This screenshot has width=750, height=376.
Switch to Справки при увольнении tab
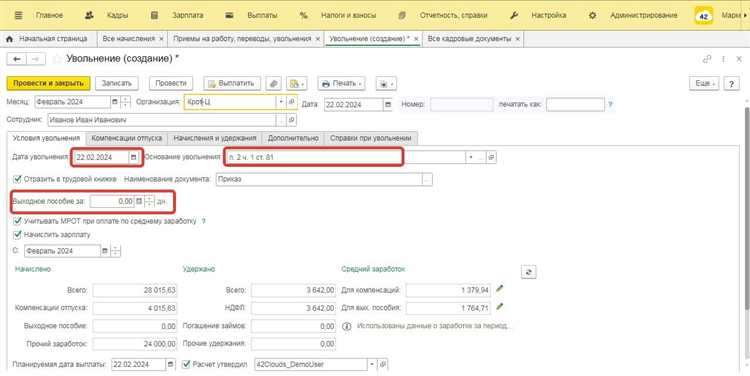coord(371,138)
